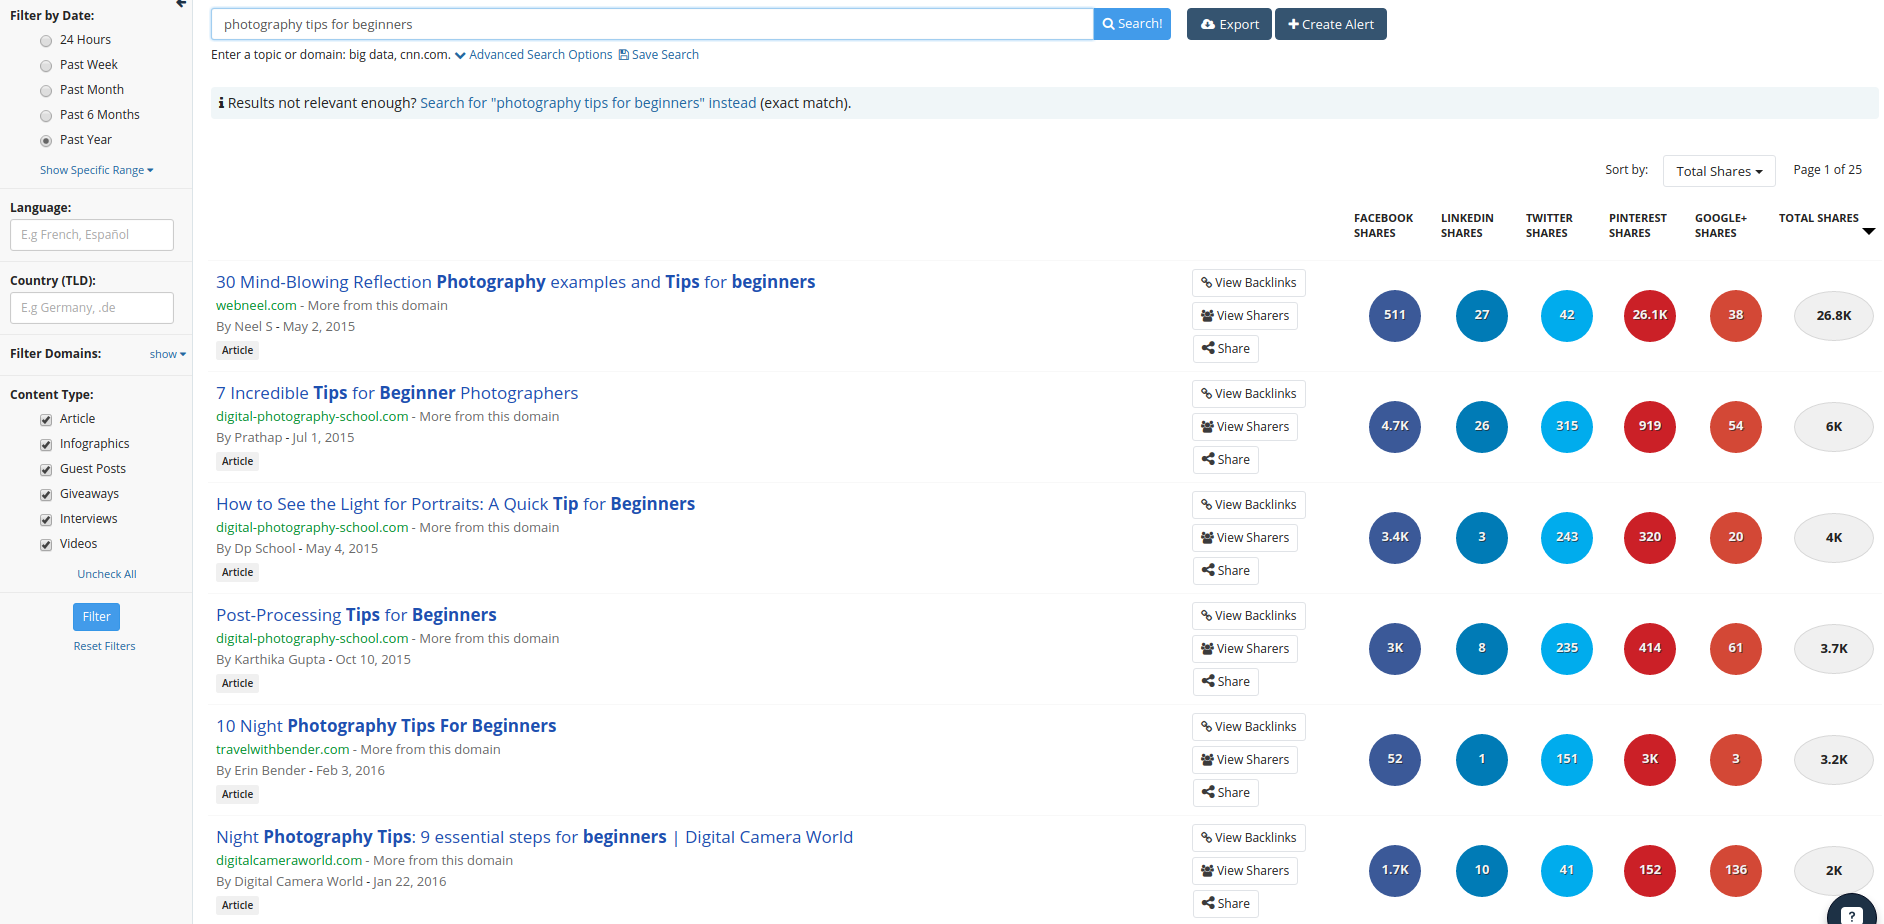This screenshot has height=924, width=1884.
Task: Select the Past Week date filter
Action: pyautogui.click(x=46, y=66)
